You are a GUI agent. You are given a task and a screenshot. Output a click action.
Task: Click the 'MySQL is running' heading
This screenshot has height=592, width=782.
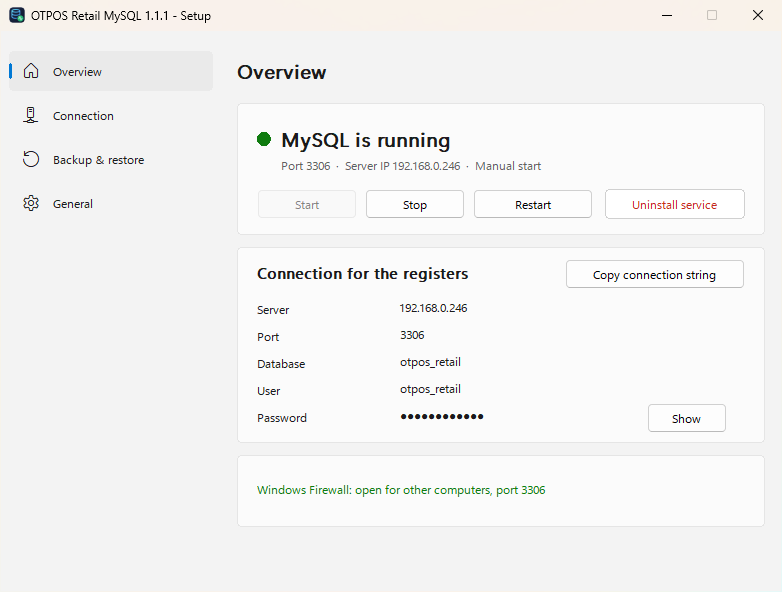point(366,140)
